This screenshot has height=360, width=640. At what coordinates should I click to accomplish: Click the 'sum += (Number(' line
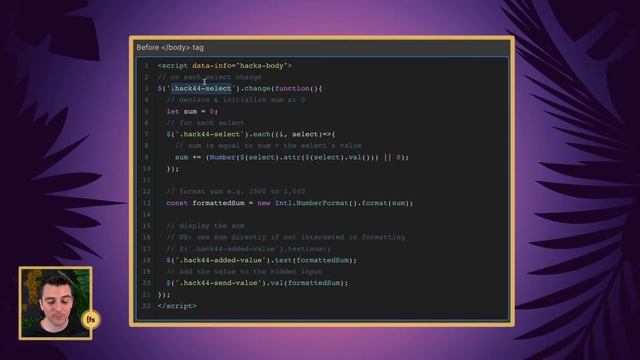pyautogui.click(x=291, y=157)
